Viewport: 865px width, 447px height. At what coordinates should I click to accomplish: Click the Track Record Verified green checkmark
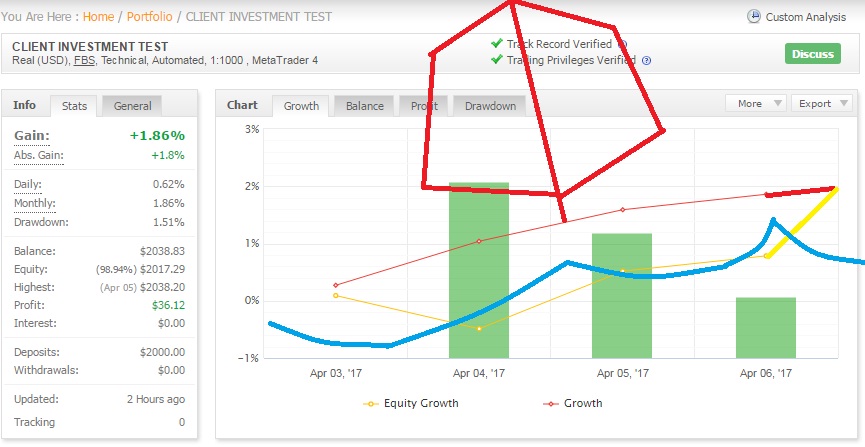point(497,43)
